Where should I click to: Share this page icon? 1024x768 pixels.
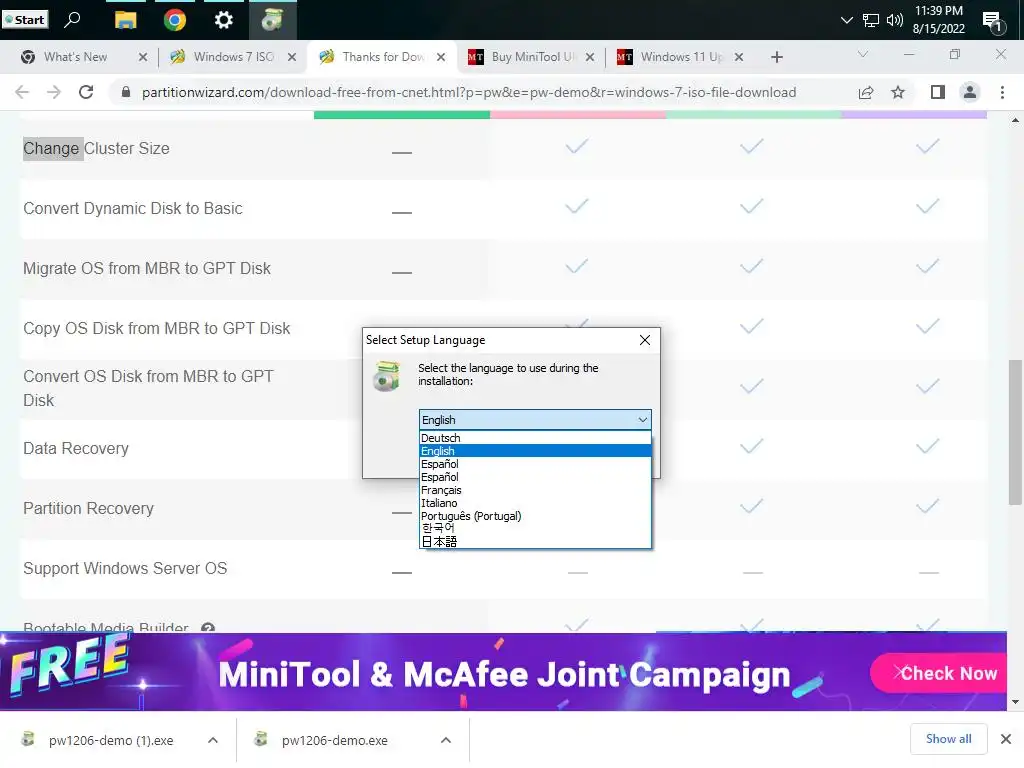click(x=866, y=92)
